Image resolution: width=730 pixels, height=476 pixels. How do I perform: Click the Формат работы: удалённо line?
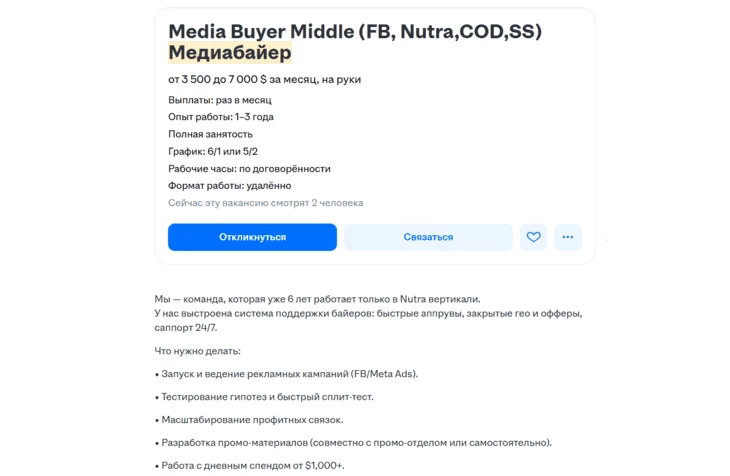229,185
